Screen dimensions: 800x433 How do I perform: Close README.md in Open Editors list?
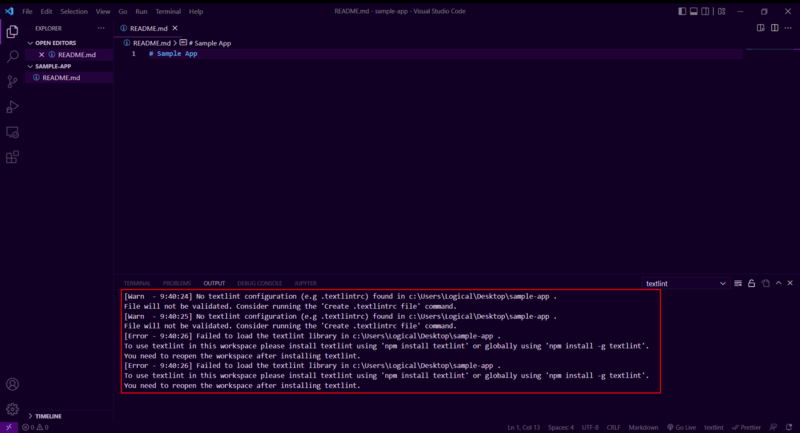click(41, 55)
